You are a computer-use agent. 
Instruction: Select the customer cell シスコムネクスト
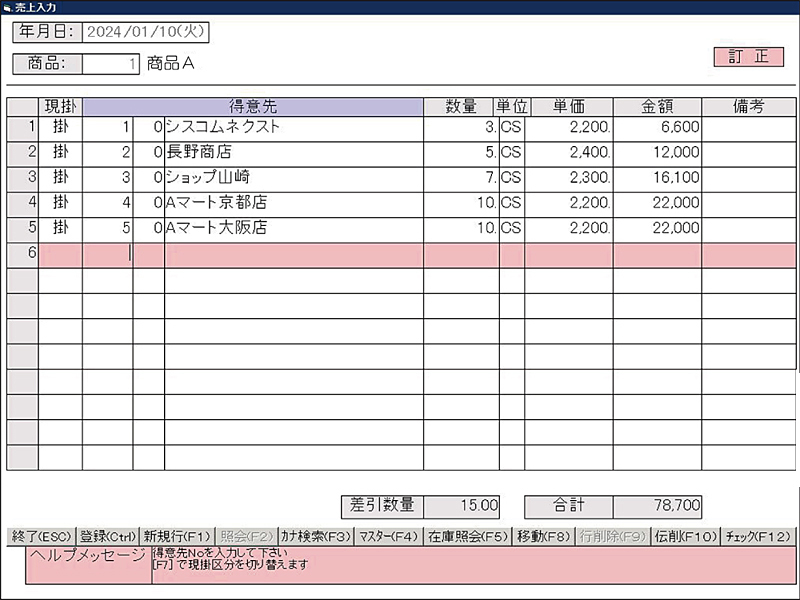coord(293,128)
